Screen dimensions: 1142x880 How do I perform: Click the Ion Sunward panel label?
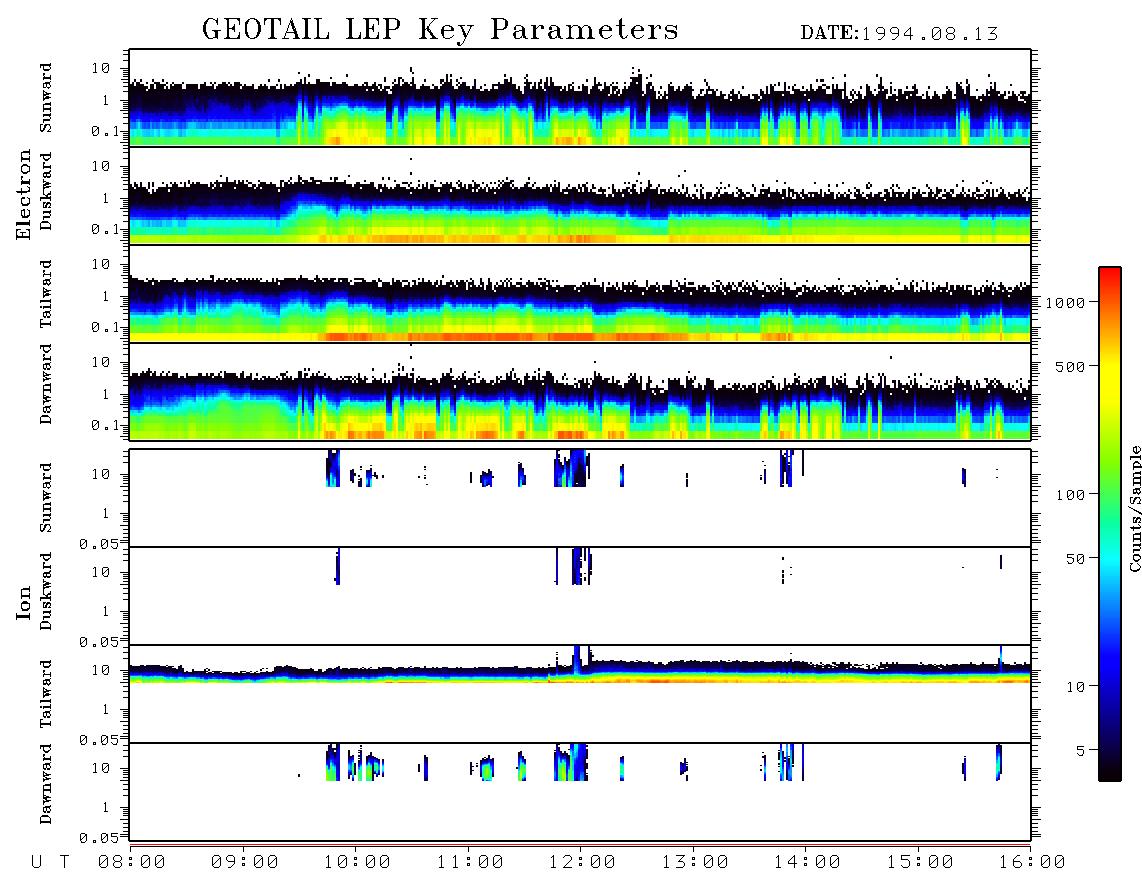46,498
